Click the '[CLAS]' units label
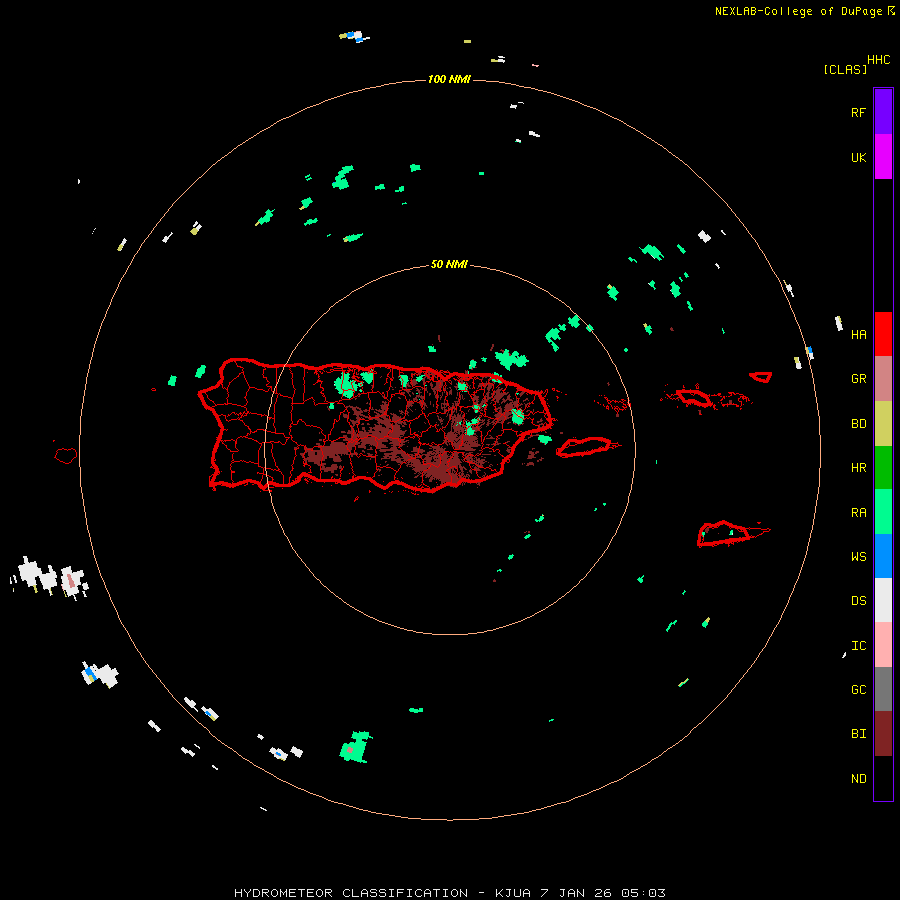This screenshot has width=900, height=900. coord(845,69)
